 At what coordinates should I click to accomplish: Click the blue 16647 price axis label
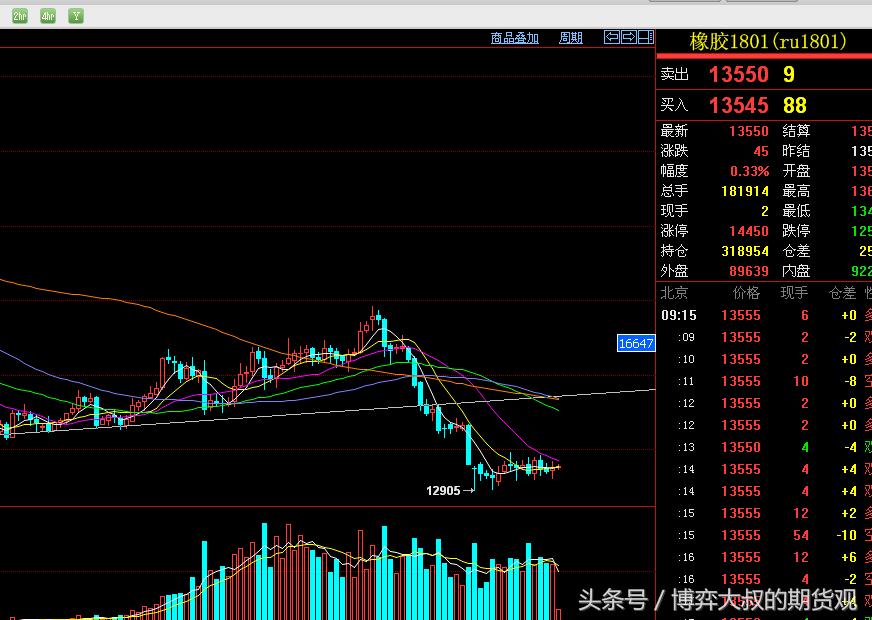[x=636, y=343]
